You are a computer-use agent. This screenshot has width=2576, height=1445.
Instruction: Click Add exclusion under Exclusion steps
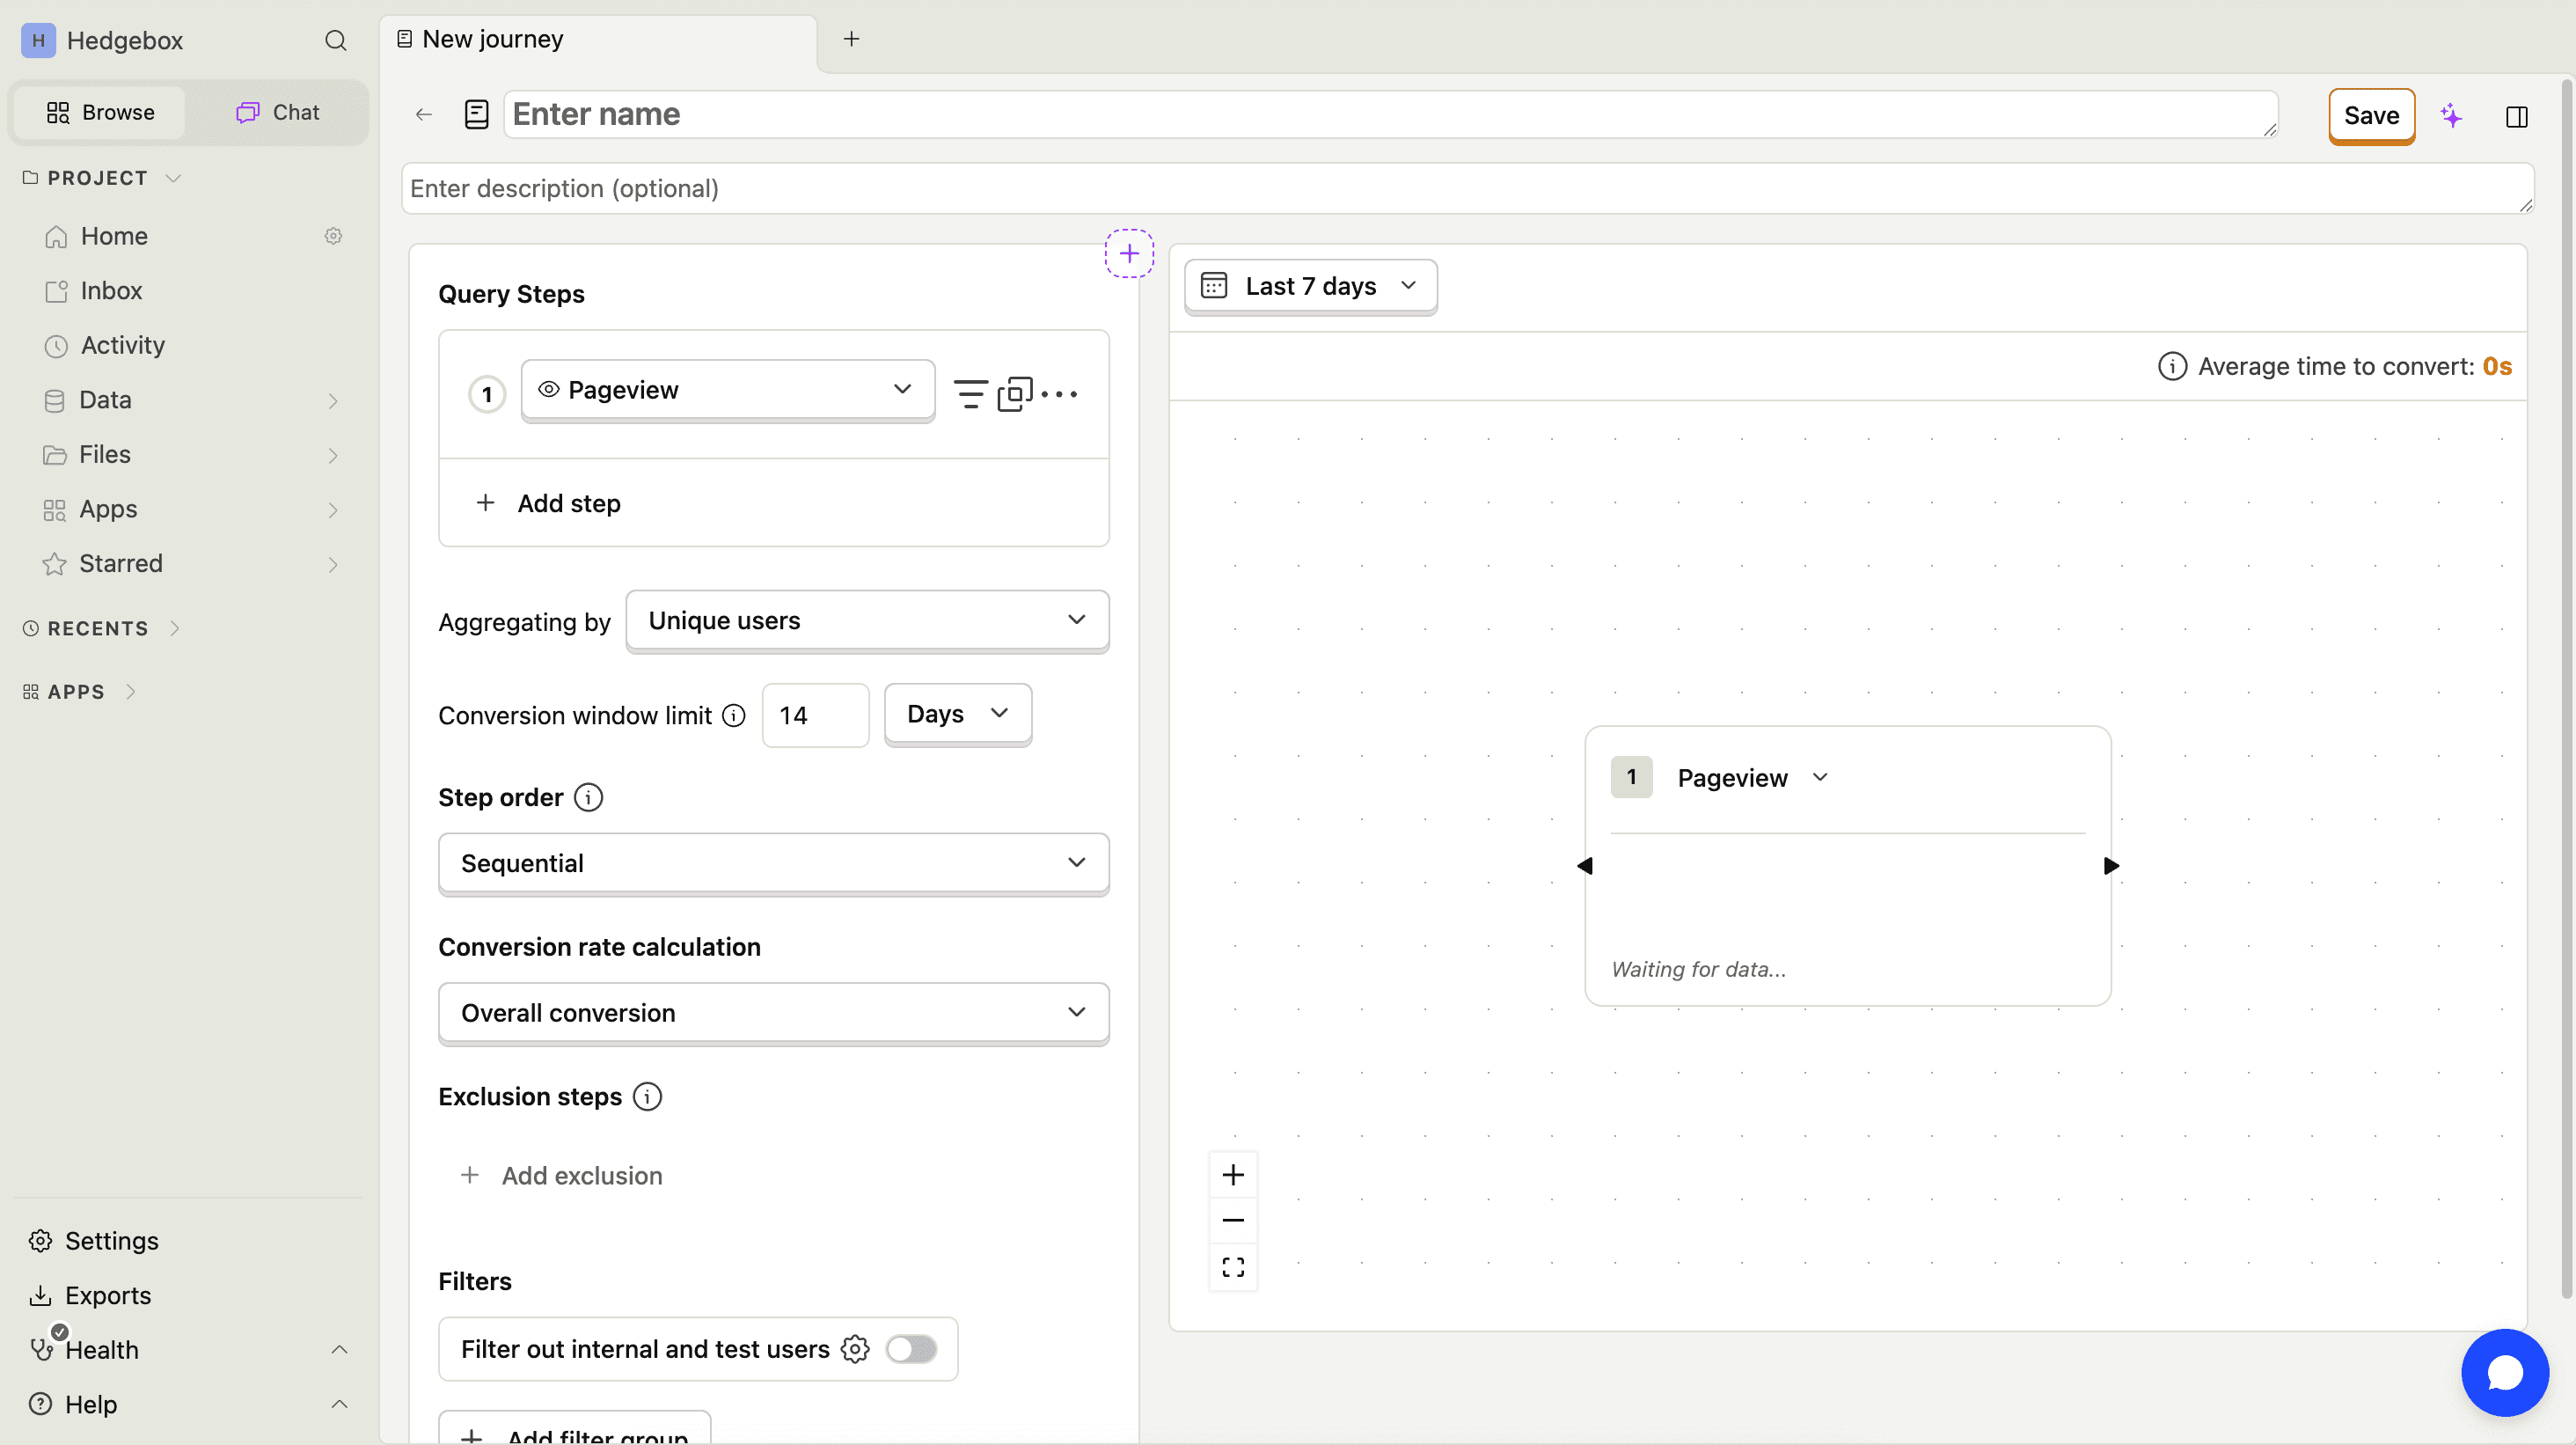563,1175
